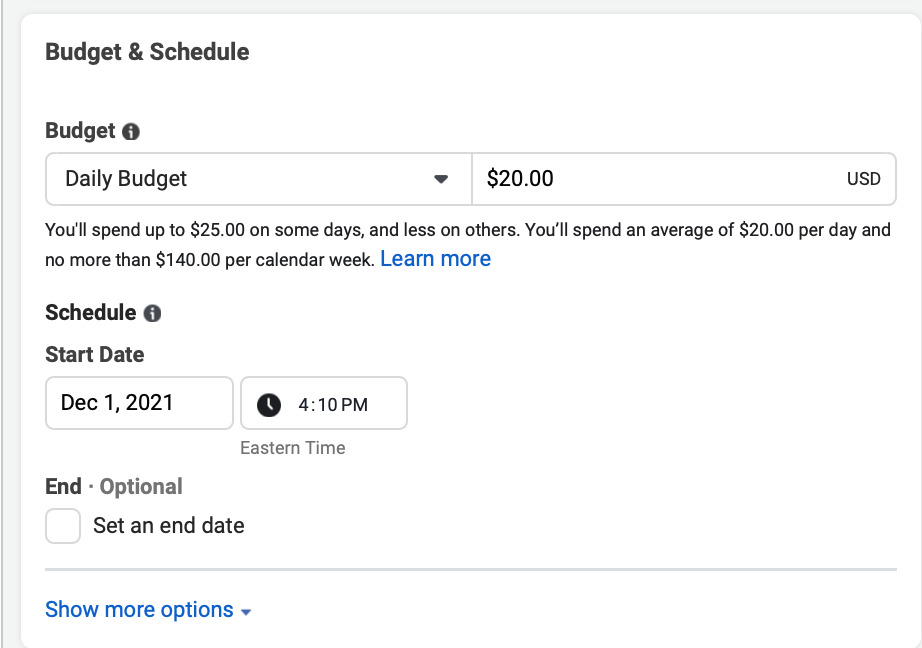Click the End Optional label
This screenshot has width=922, height=648.
(114, 487)
